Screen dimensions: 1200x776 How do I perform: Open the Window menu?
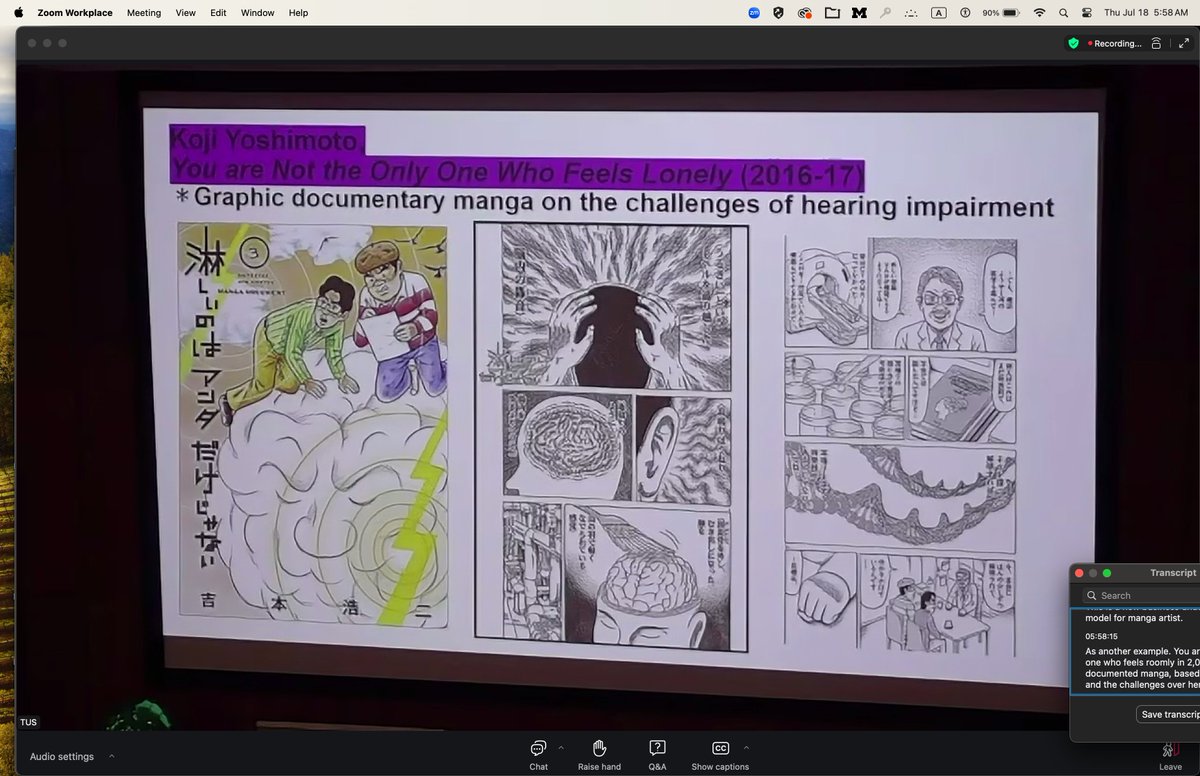[x=258, y=13]
